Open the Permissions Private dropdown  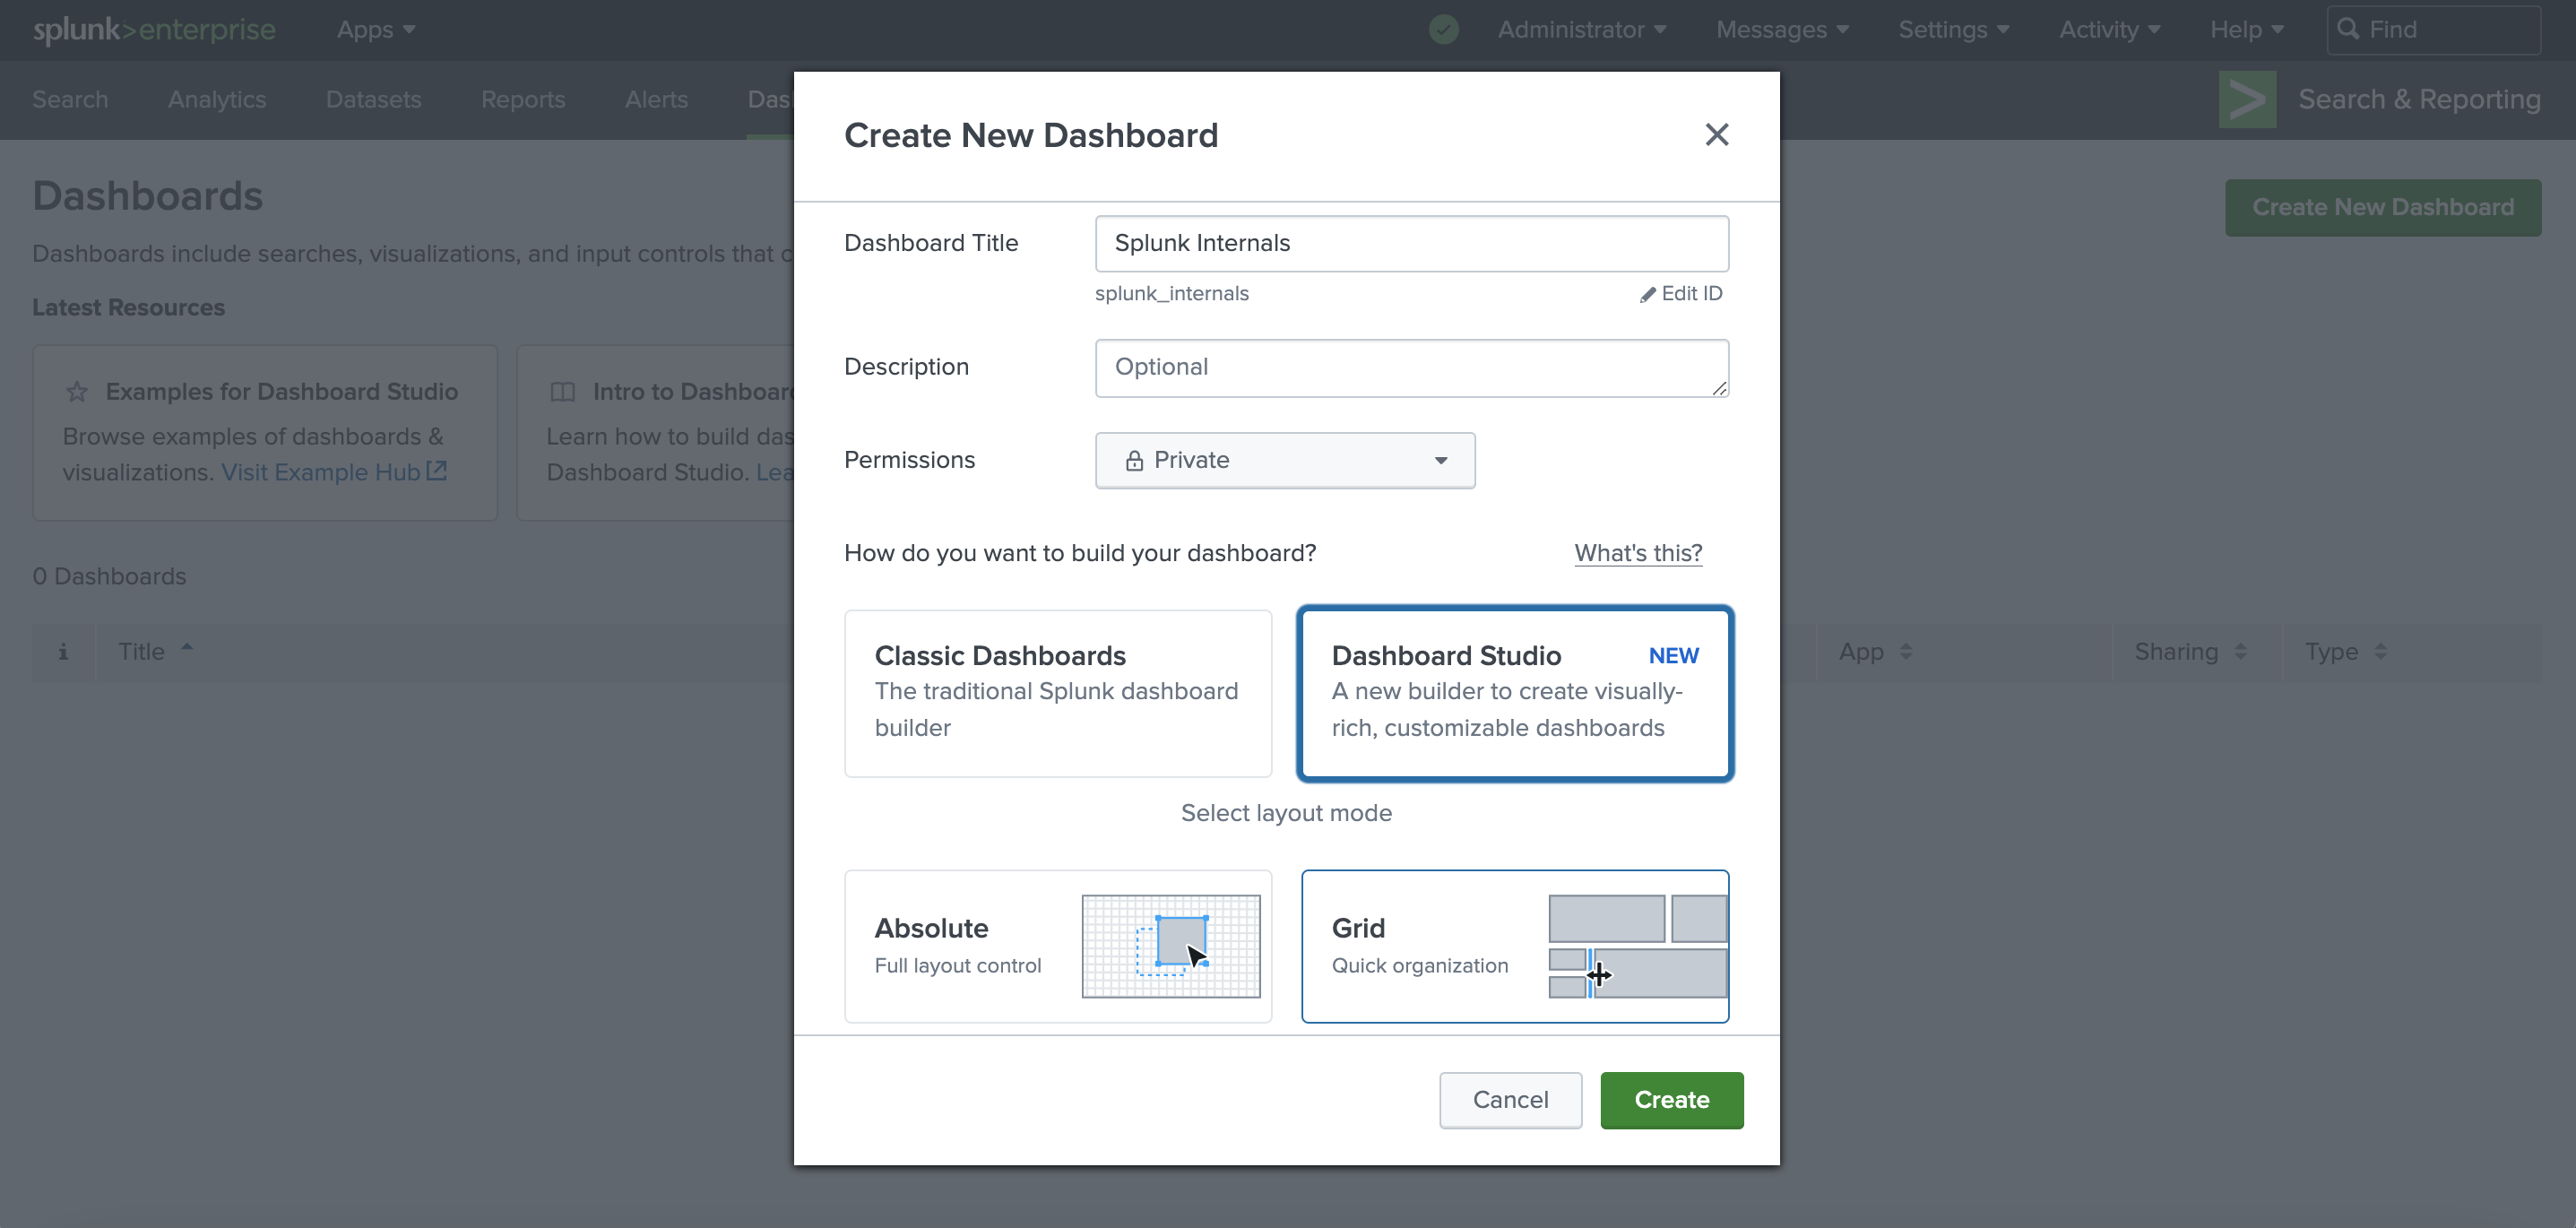point(1284,460)
